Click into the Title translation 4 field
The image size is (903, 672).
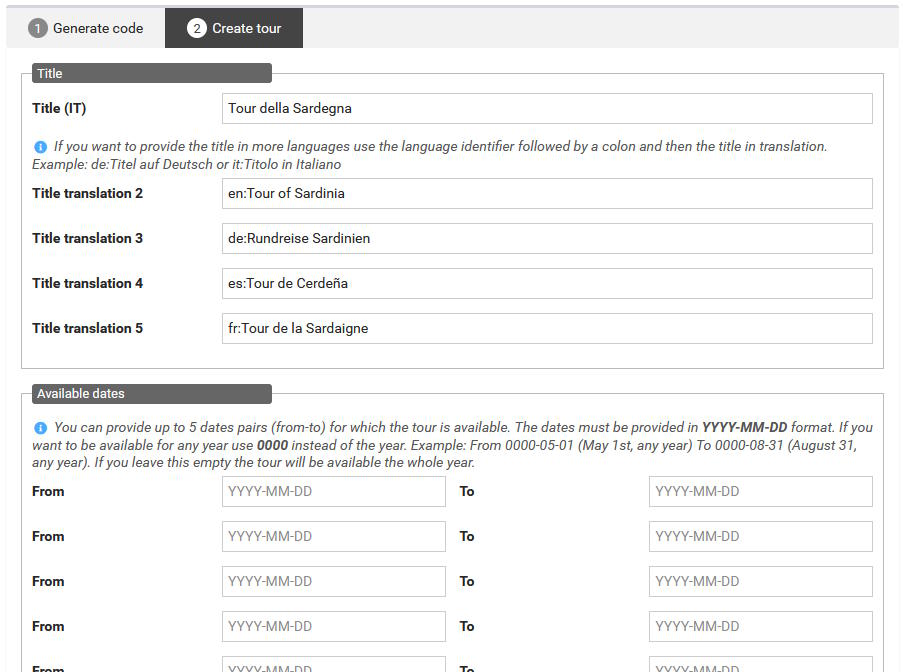pos(546,284)
